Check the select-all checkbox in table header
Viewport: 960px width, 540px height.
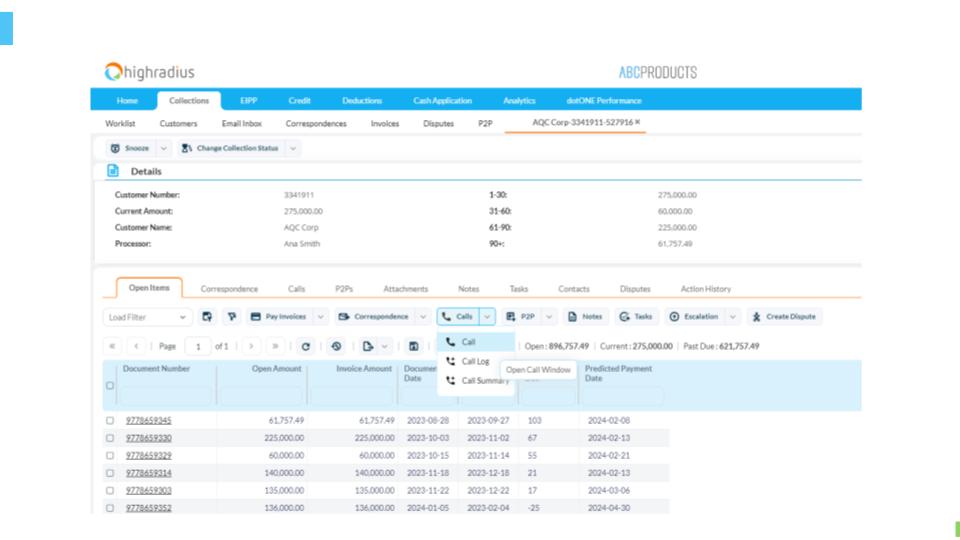(x=110, y=385)
